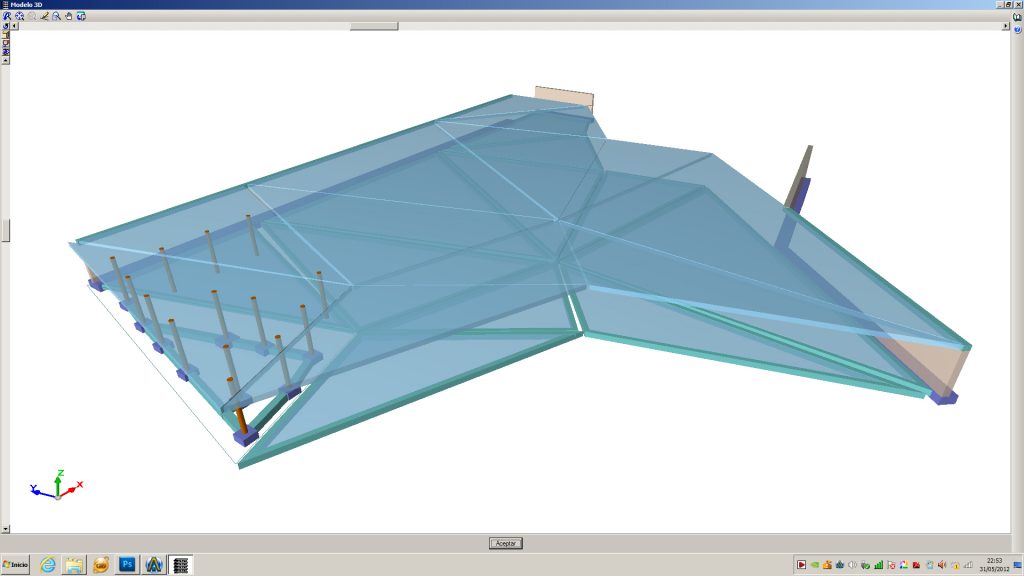Click the undo arrow icon in left toolbar
The width and height of the screenshot is (1024, 576).
click(6, 26)
